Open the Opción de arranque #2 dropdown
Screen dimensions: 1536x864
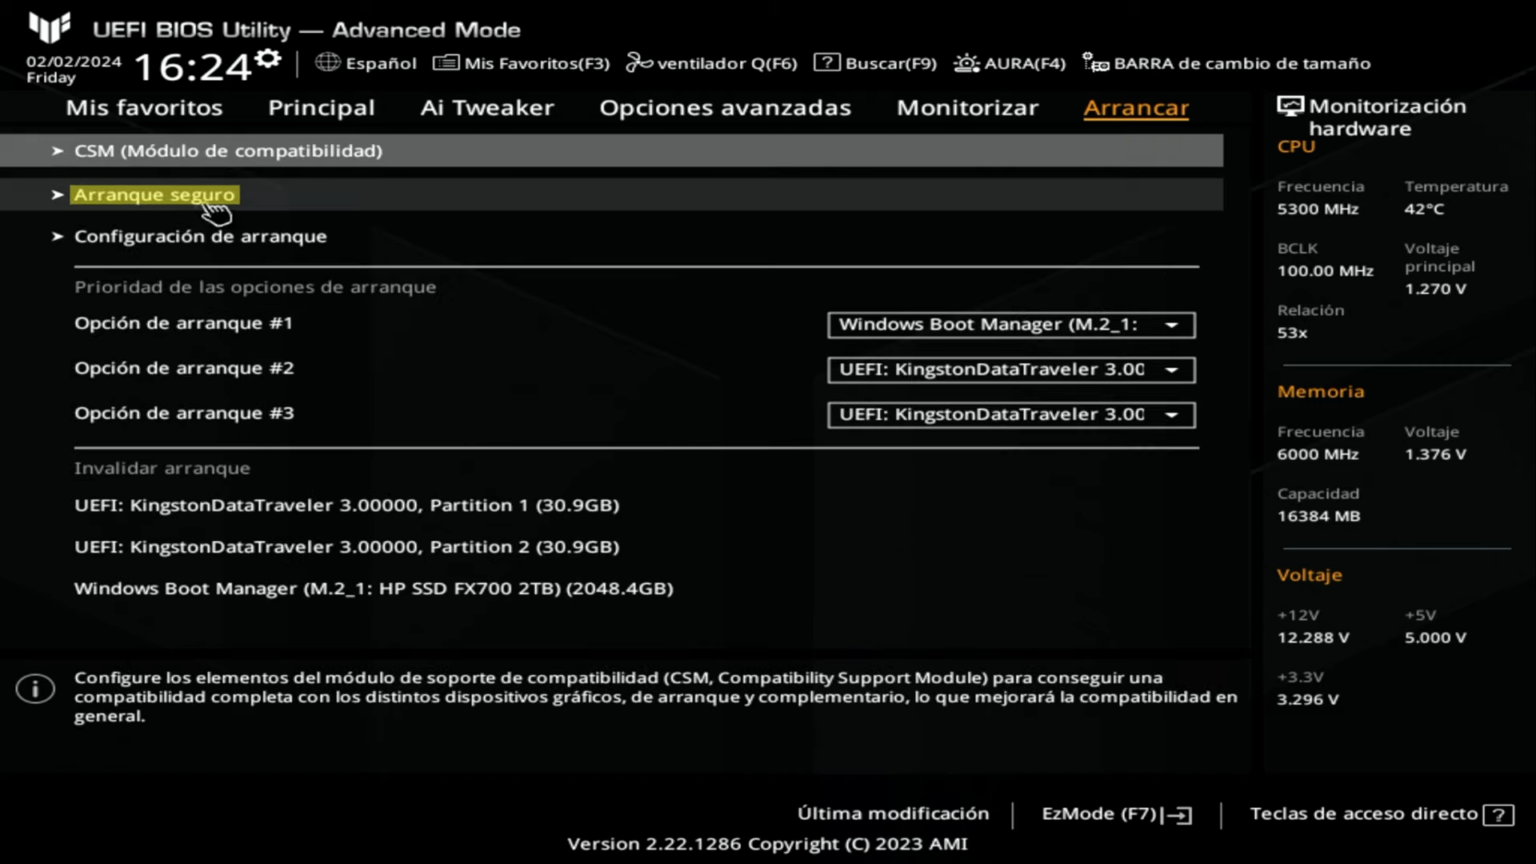1010,369
